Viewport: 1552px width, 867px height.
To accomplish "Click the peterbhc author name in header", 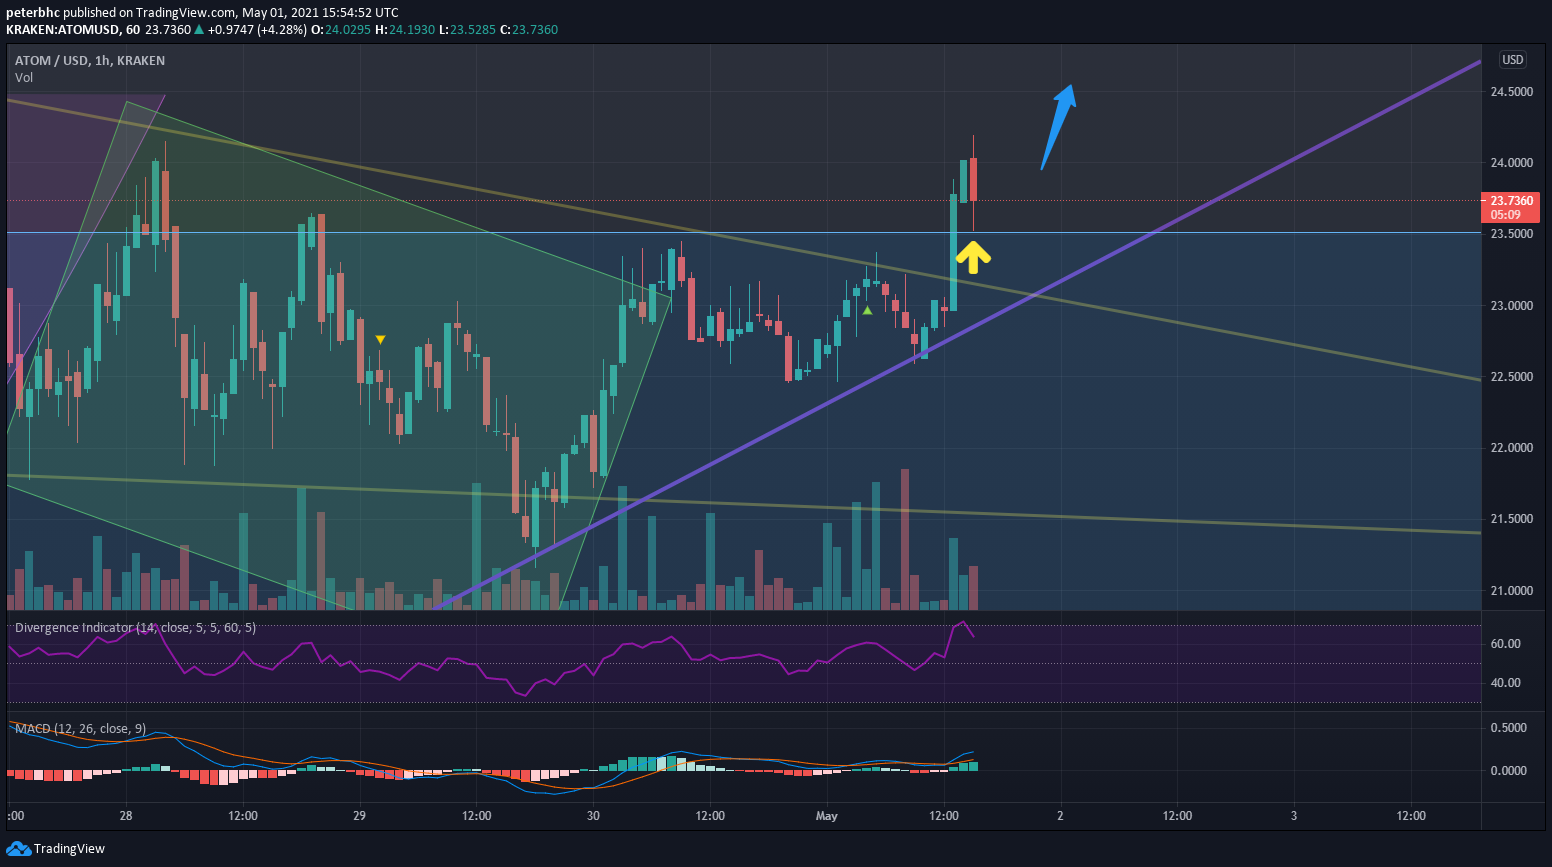I will (33, 13).
